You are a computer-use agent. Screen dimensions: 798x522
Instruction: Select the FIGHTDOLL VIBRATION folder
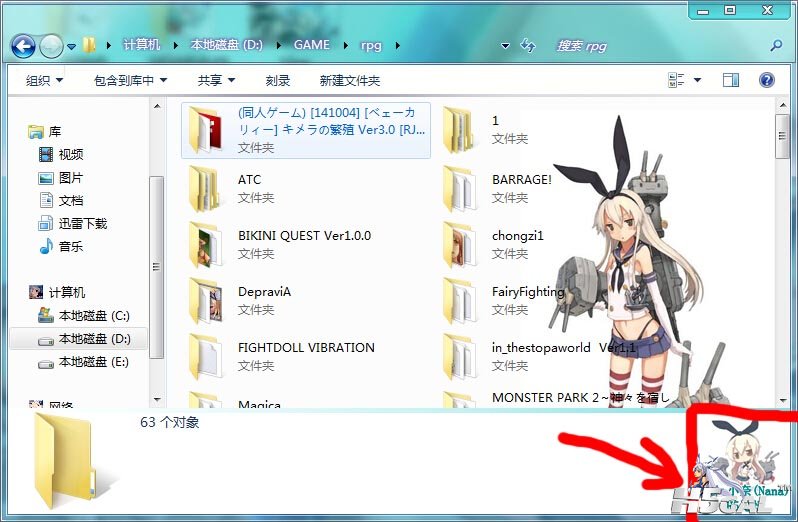306,348
